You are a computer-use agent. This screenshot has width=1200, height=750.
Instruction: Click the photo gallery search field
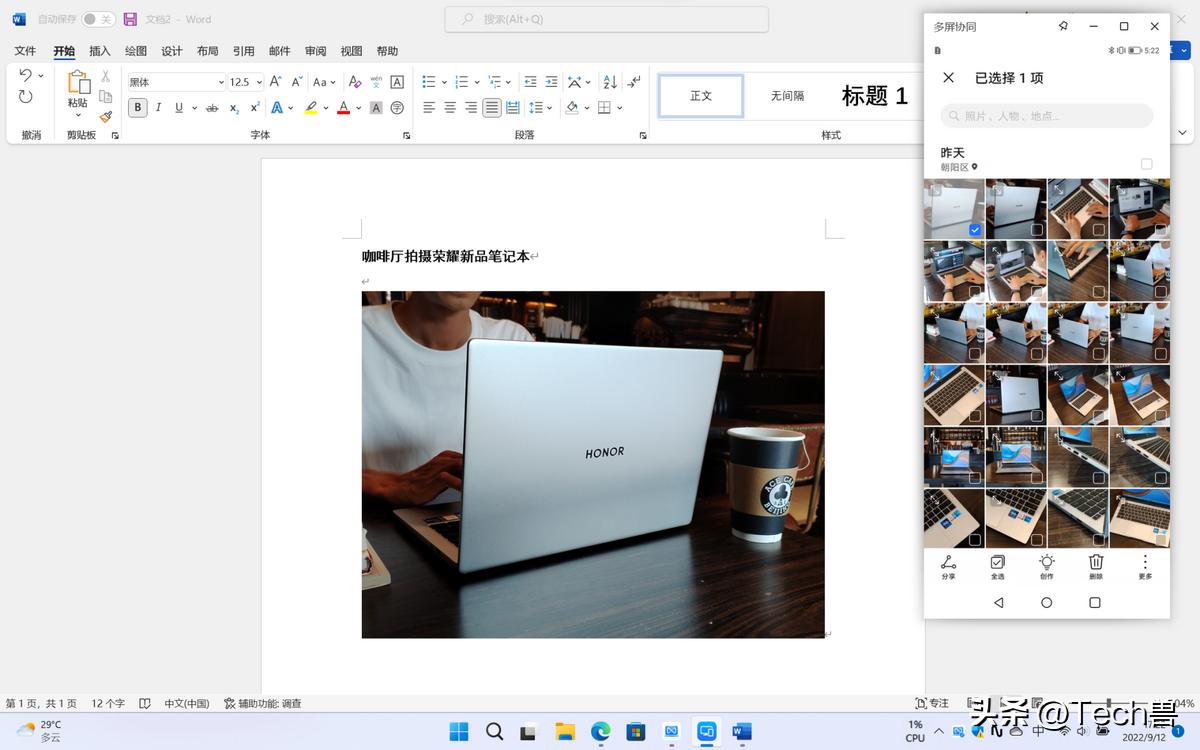(1046, 116)
